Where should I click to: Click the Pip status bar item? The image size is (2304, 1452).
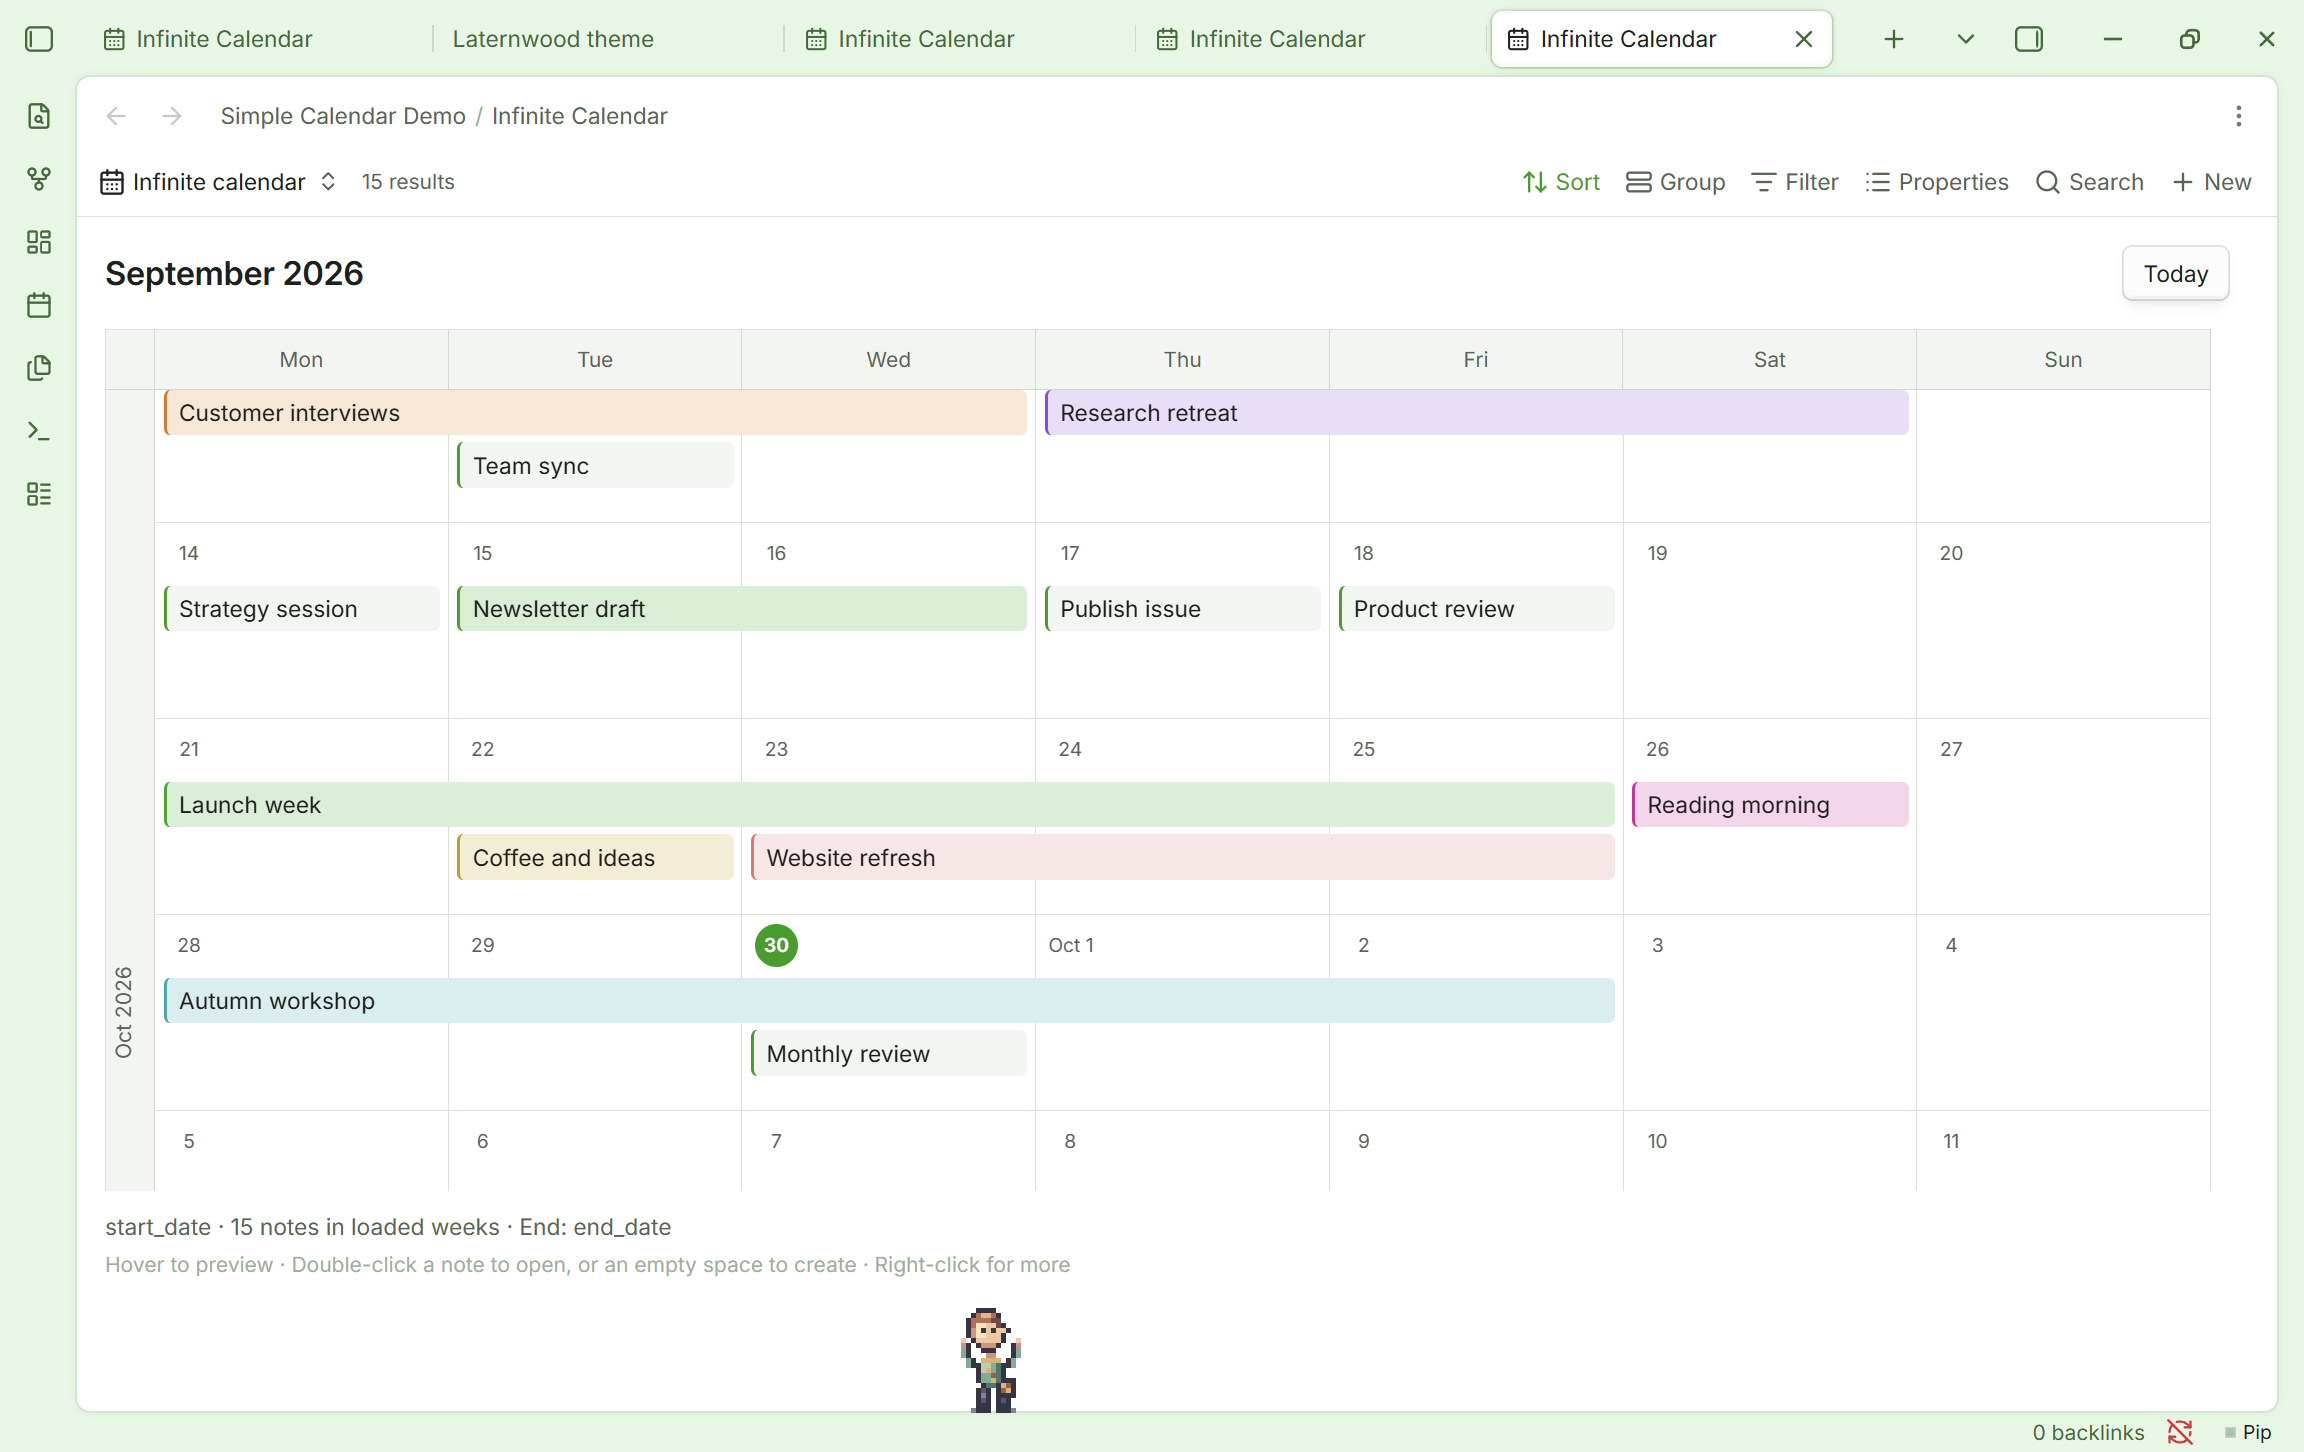2248,1432
